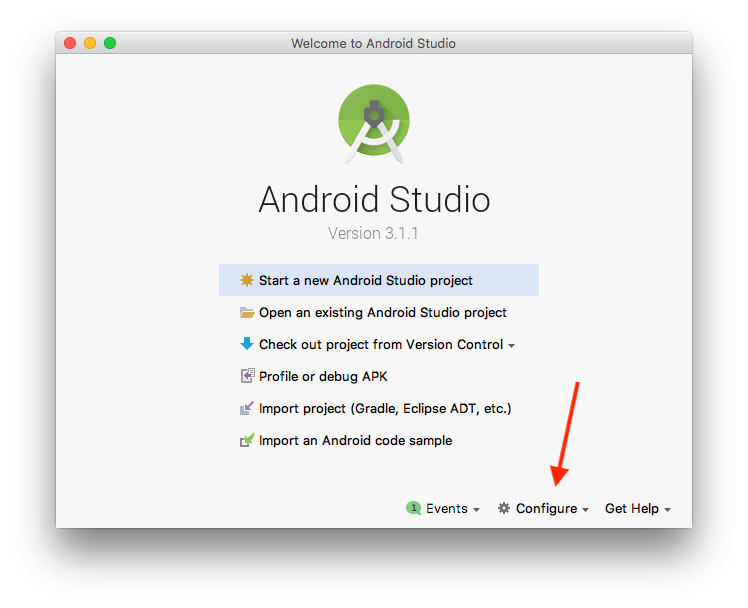Click the Import project arrow icon

(247, 408)
